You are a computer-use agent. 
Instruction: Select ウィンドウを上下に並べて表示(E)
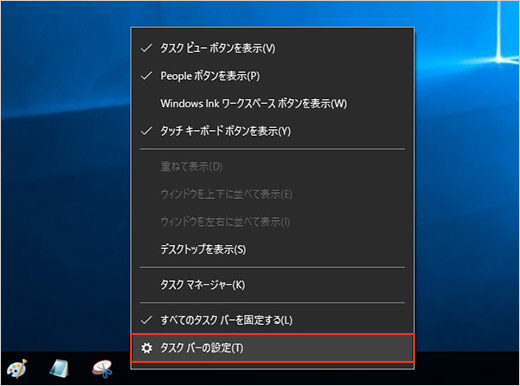[272, 194]
